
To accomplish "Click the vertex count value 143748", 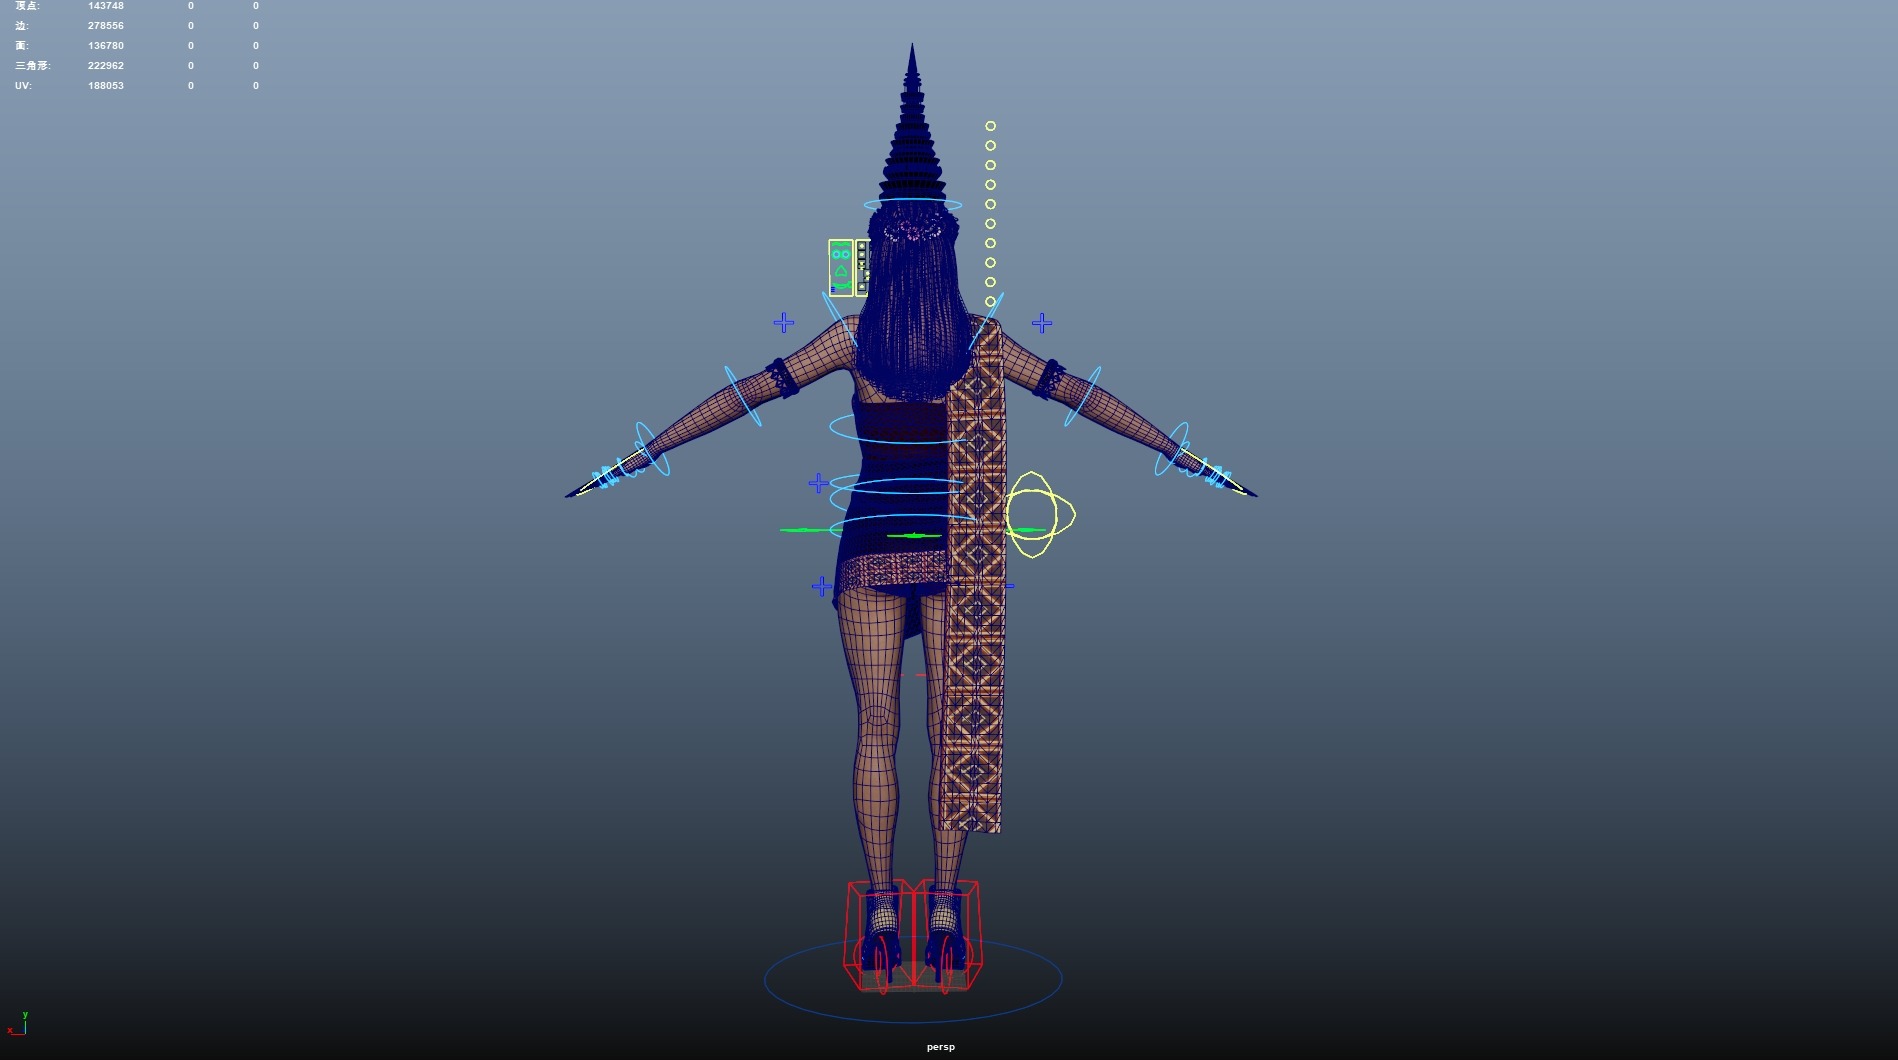I will 106,6.
